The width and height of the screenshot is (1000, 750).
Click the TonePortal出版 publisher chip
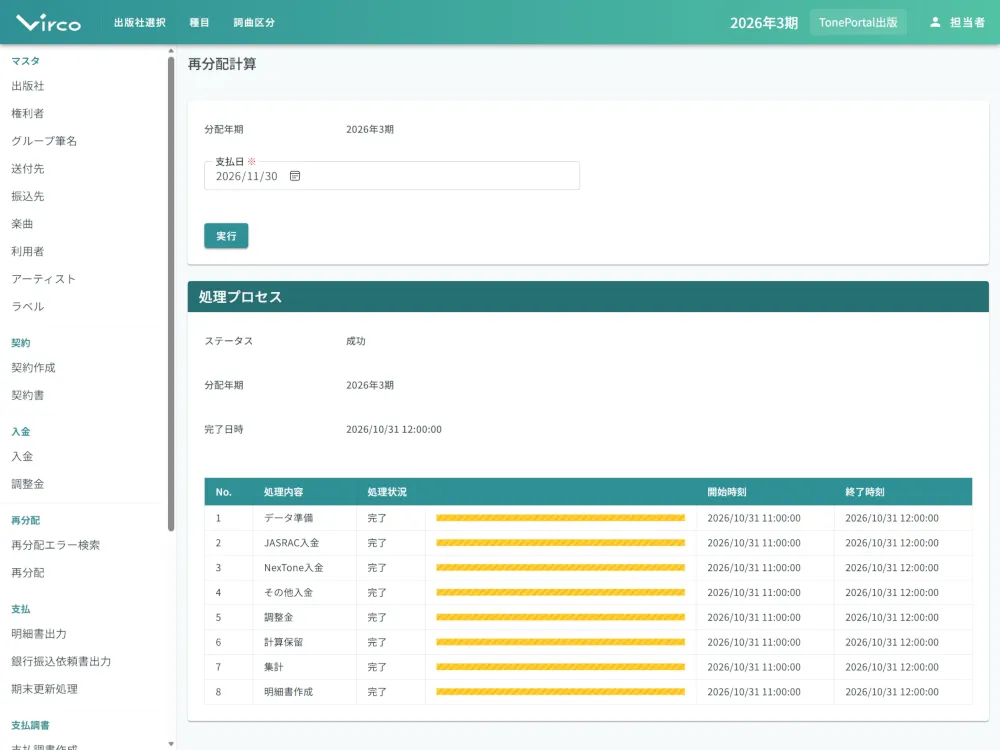tap(858, 22)
